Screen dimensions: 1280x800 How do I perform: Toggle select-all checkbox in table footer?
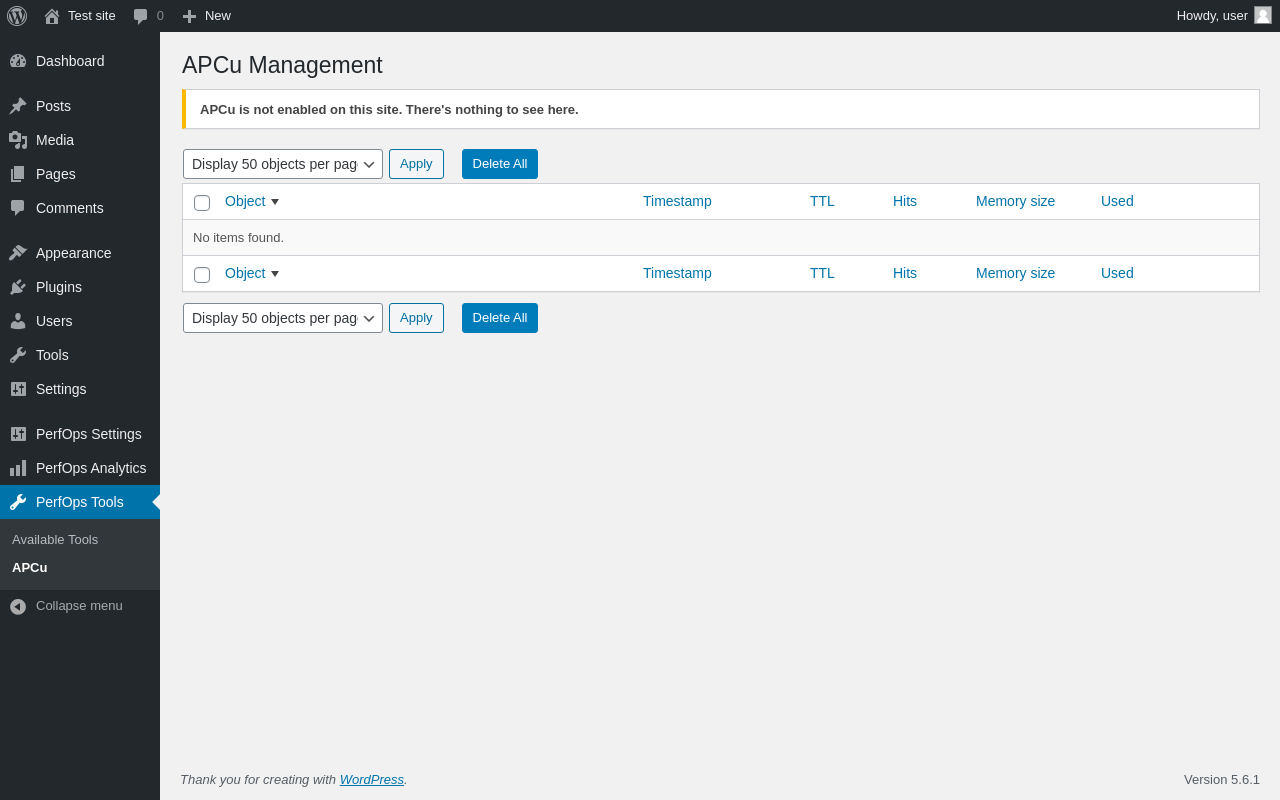[202, 275]
